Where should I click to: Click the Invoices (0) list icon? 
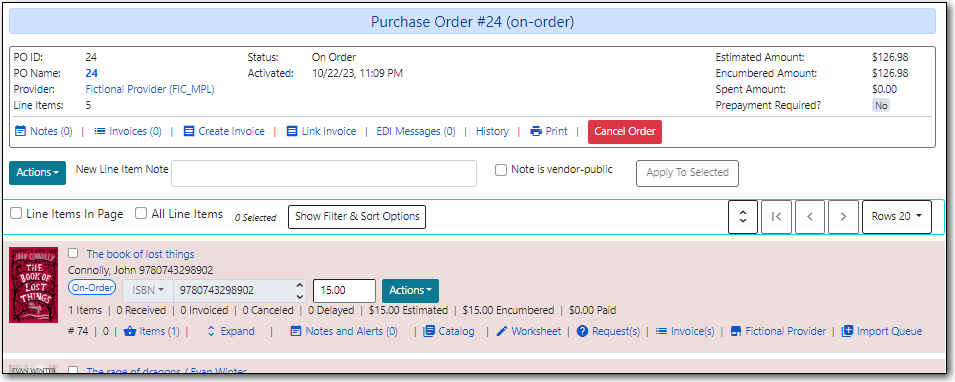pyautogui.click(x=100, y=131)
